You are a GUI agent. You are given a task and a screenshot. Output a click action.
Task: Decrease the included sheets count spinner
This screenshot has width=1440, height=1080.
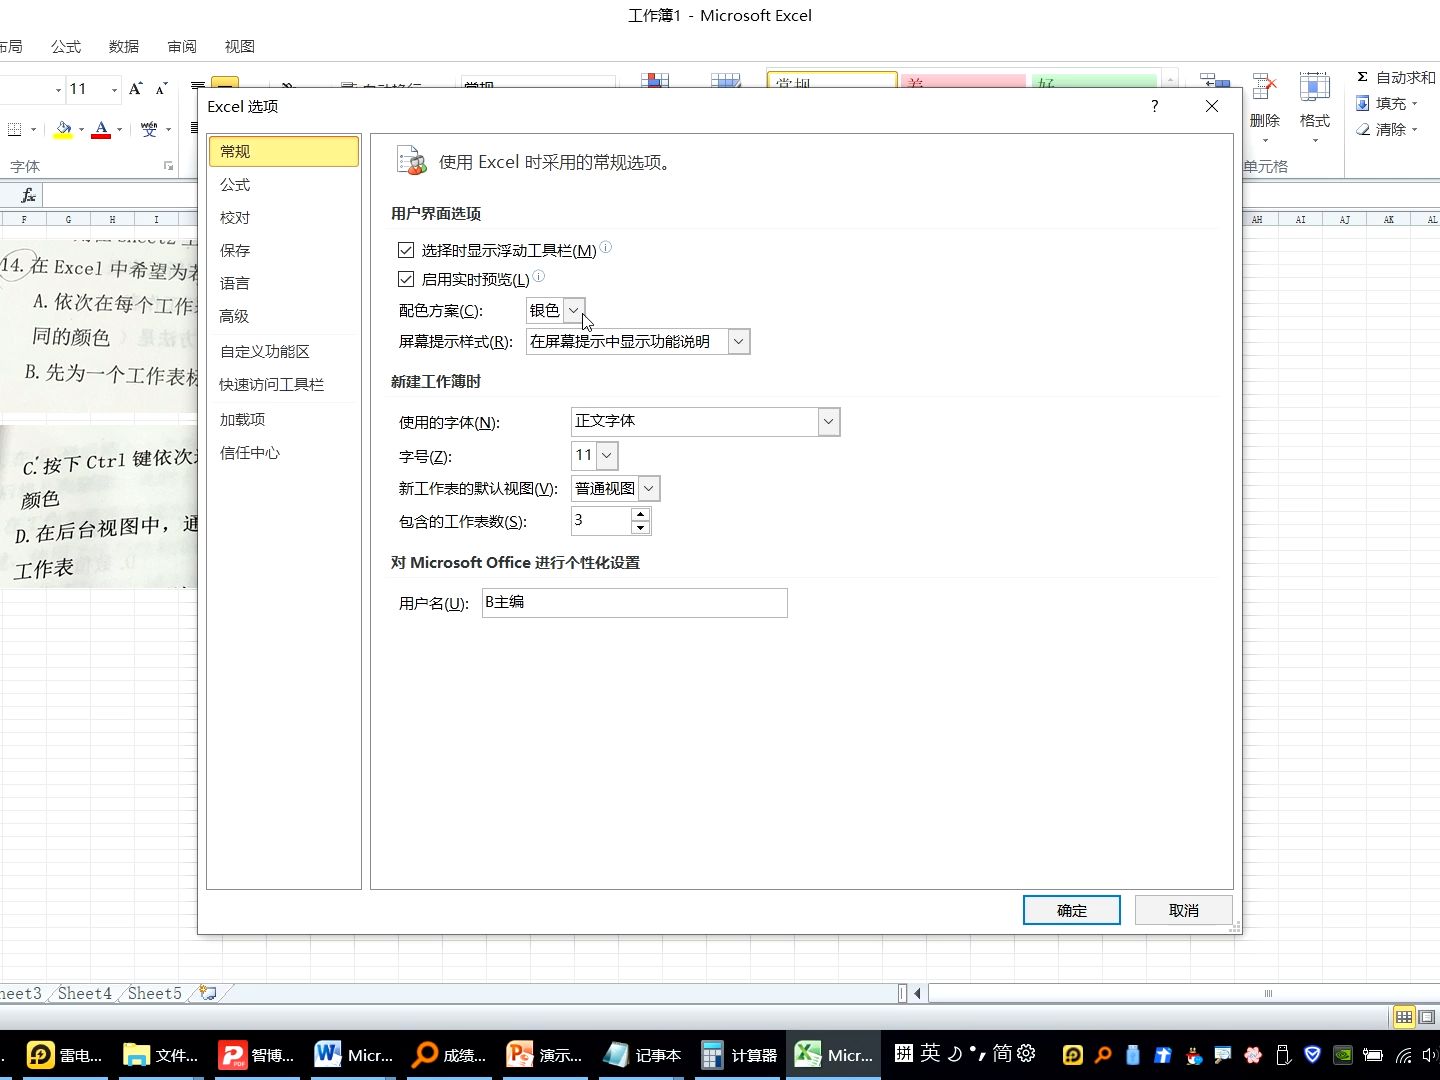(x=641, y=527)
